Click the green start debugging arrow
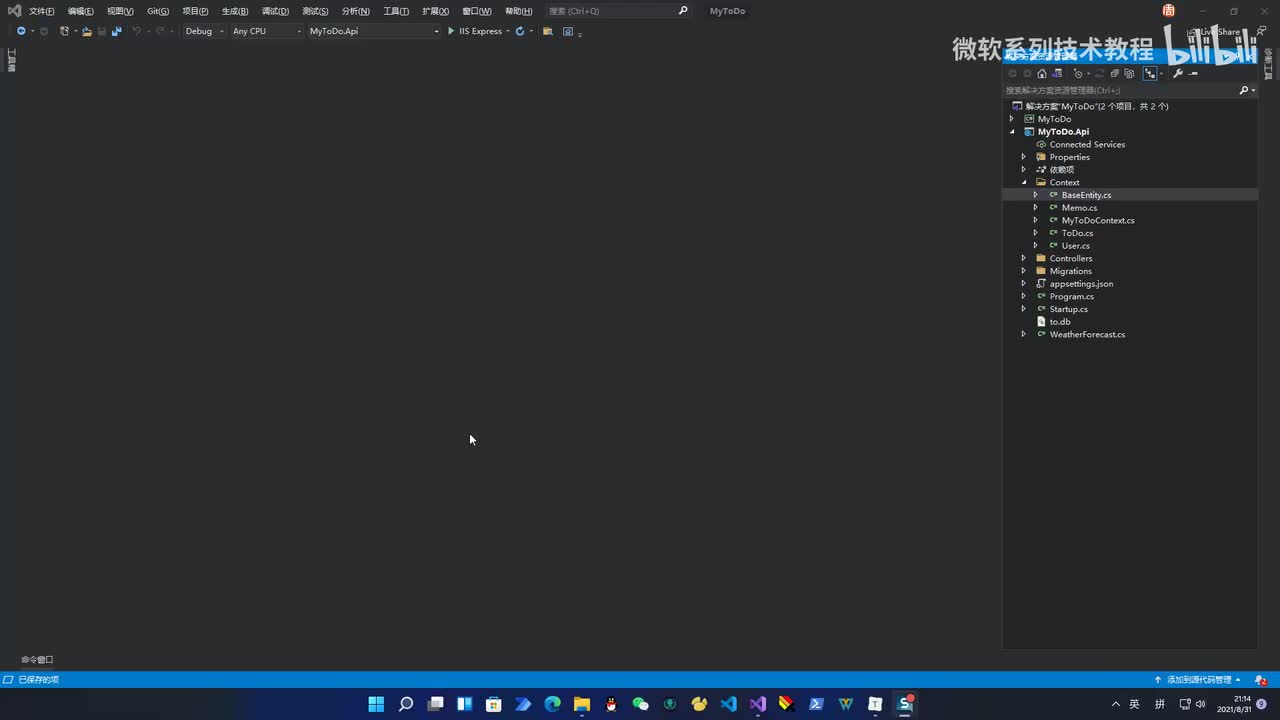This screenshot has width=1280, height=720. coord(451,31)
